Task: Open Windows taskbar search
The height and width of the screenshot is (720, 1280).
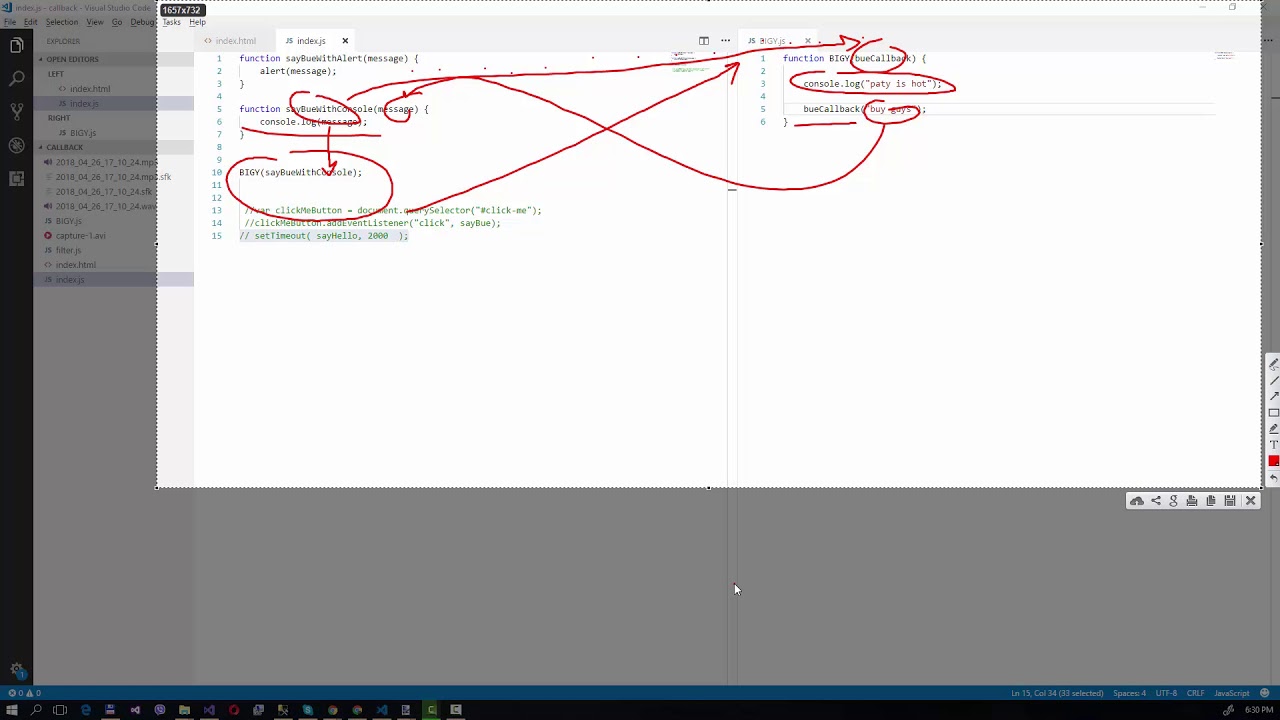Action: (x=36, y=711)
